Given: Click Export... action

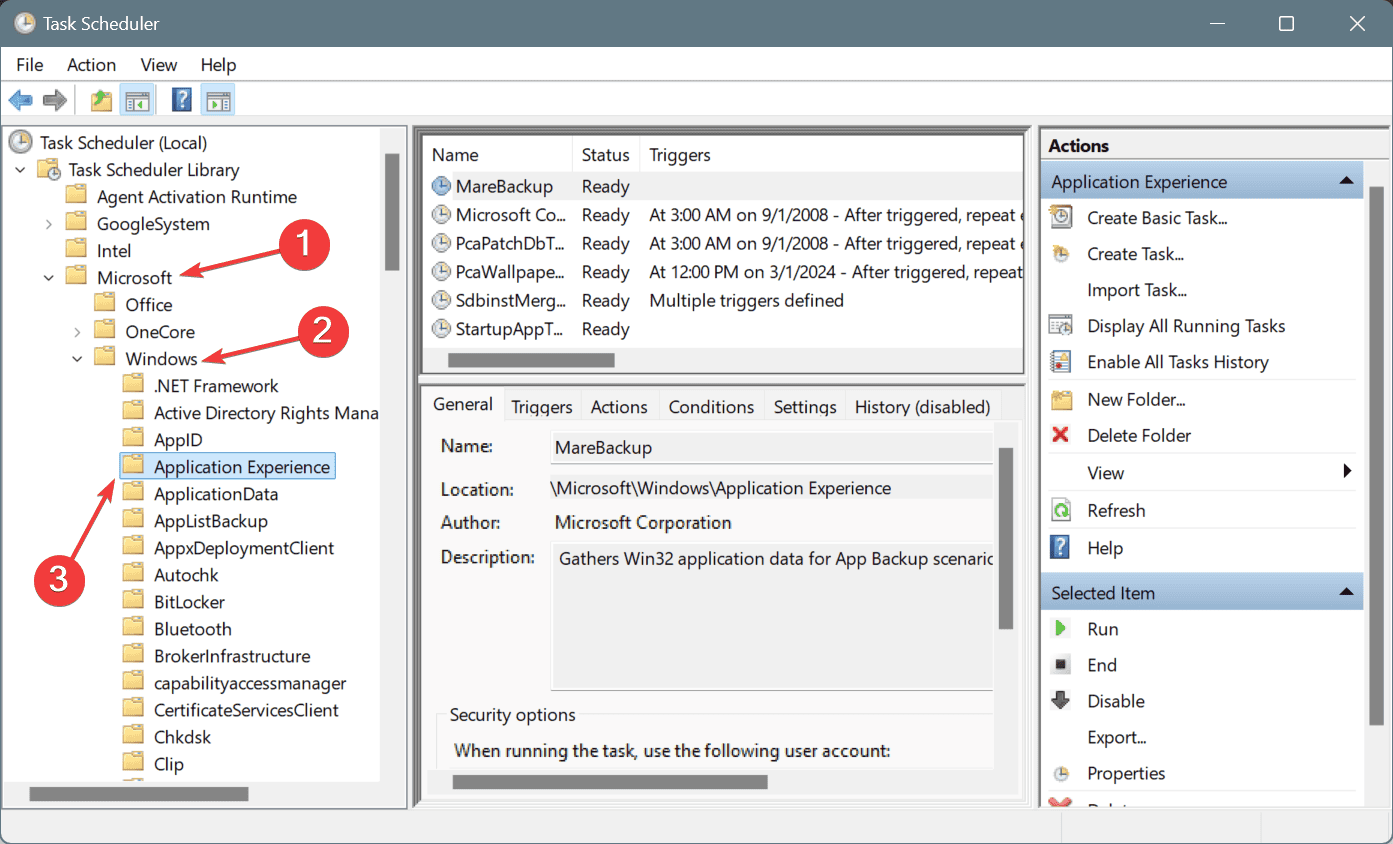Looking at the screenshot, I should click(x=1117, y=737).
